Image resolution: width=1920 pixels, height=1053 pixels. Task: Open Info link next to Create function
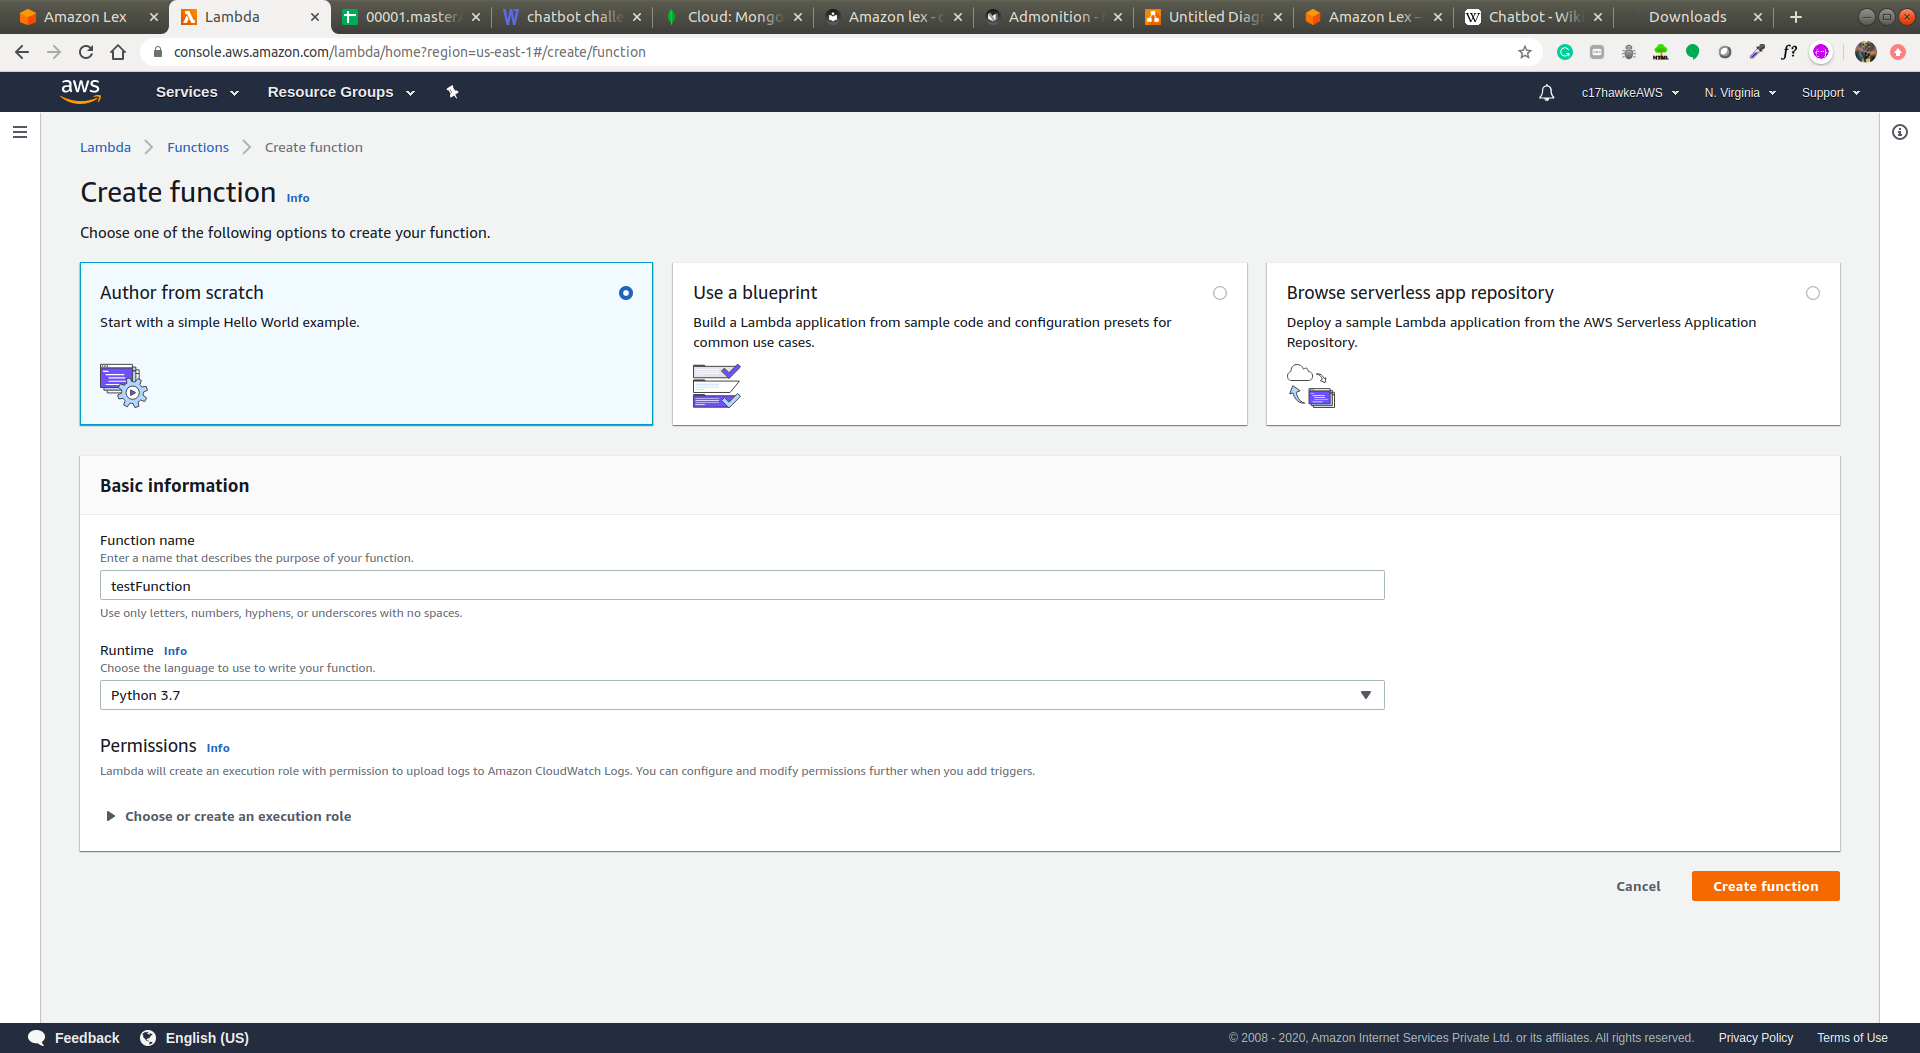tap(298, 198)
